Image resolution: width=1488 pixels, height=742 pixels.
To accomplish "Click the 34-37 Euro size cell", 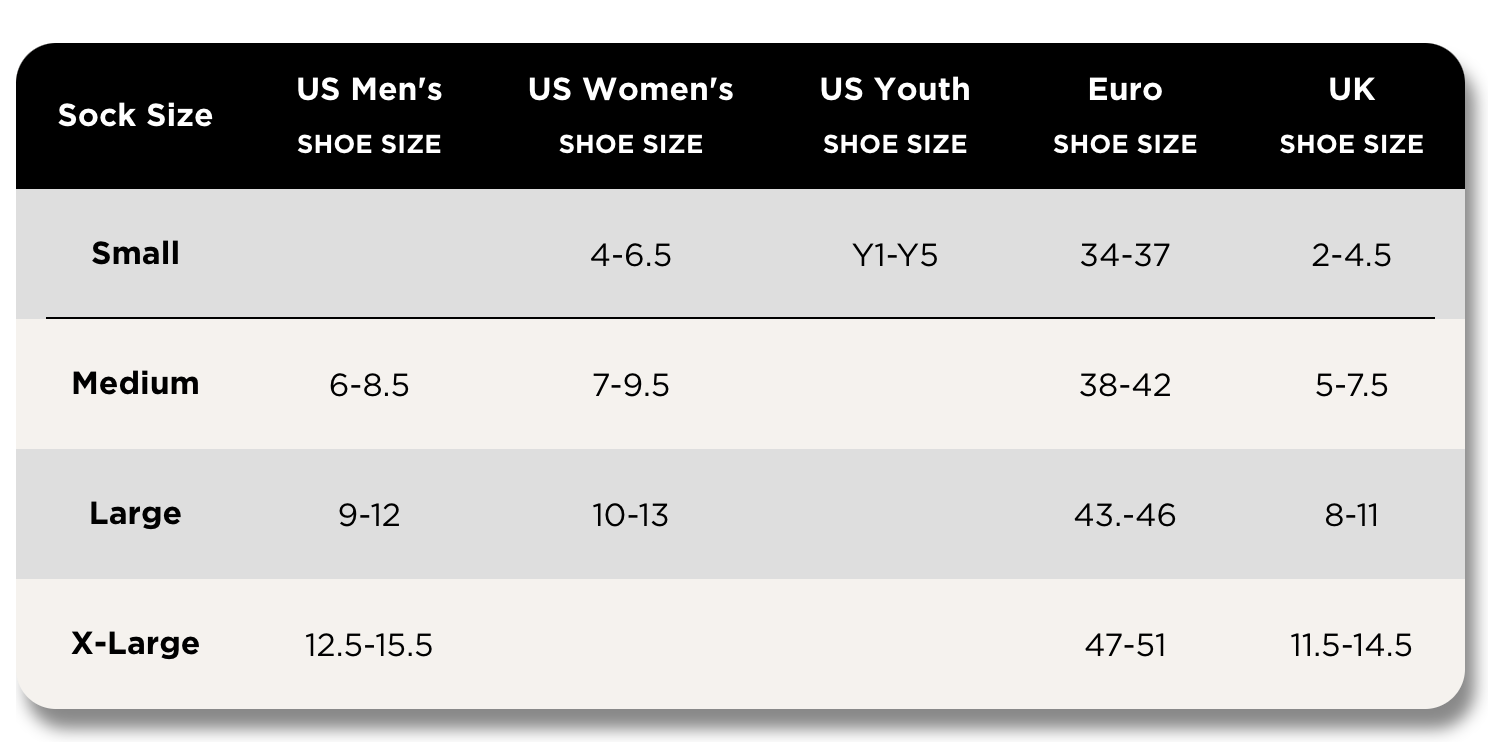I will [x=1125, y=256].
